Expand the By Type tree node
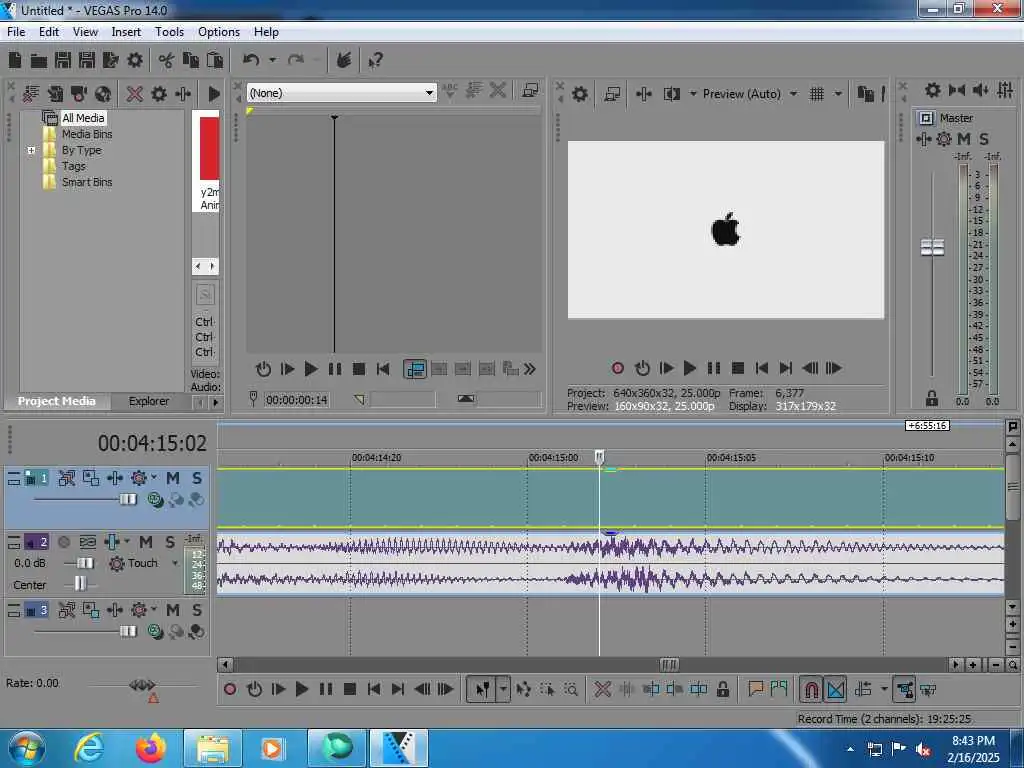Viewport: 1024px width, 768px height. [x=31, y=150]
